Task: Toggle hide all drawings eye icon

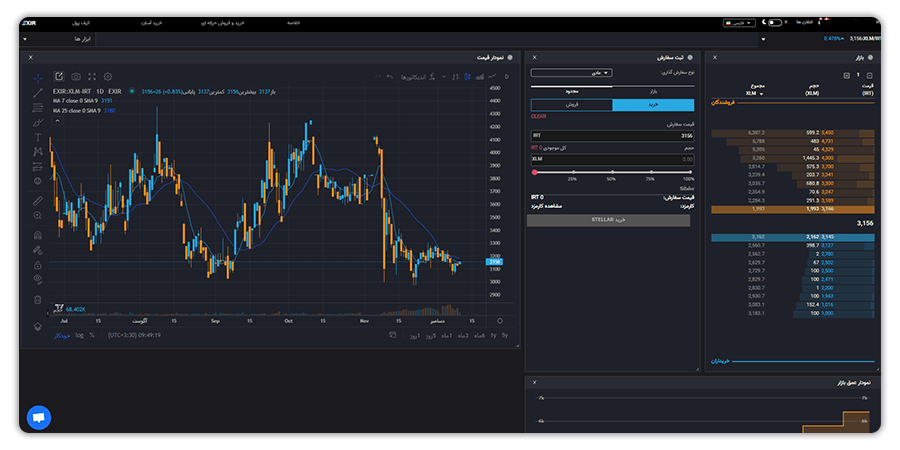Action: tap(38, 279)
